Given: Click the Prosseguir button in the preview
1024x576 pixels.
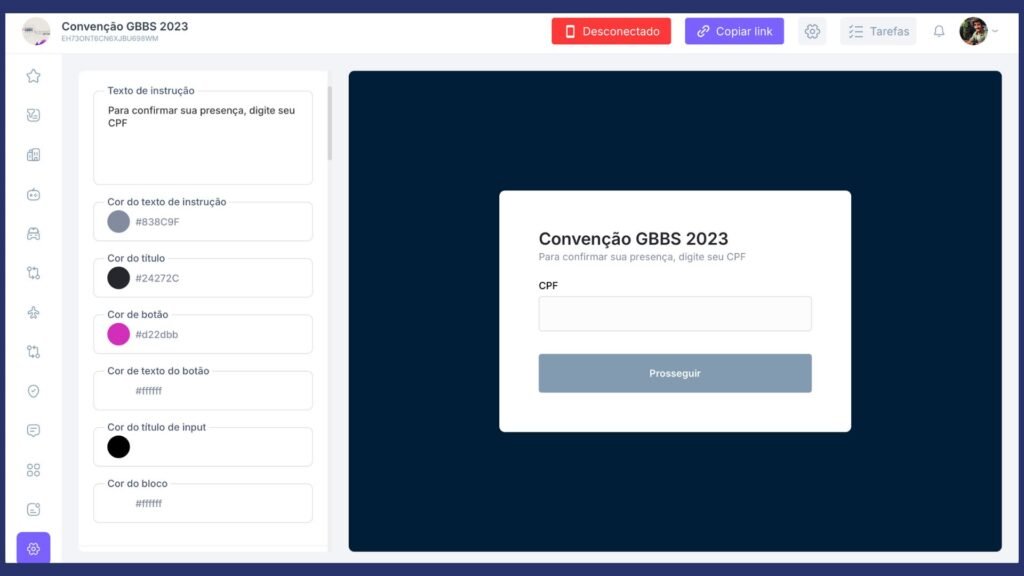Looking at the screenshot, I should [675, 373].
